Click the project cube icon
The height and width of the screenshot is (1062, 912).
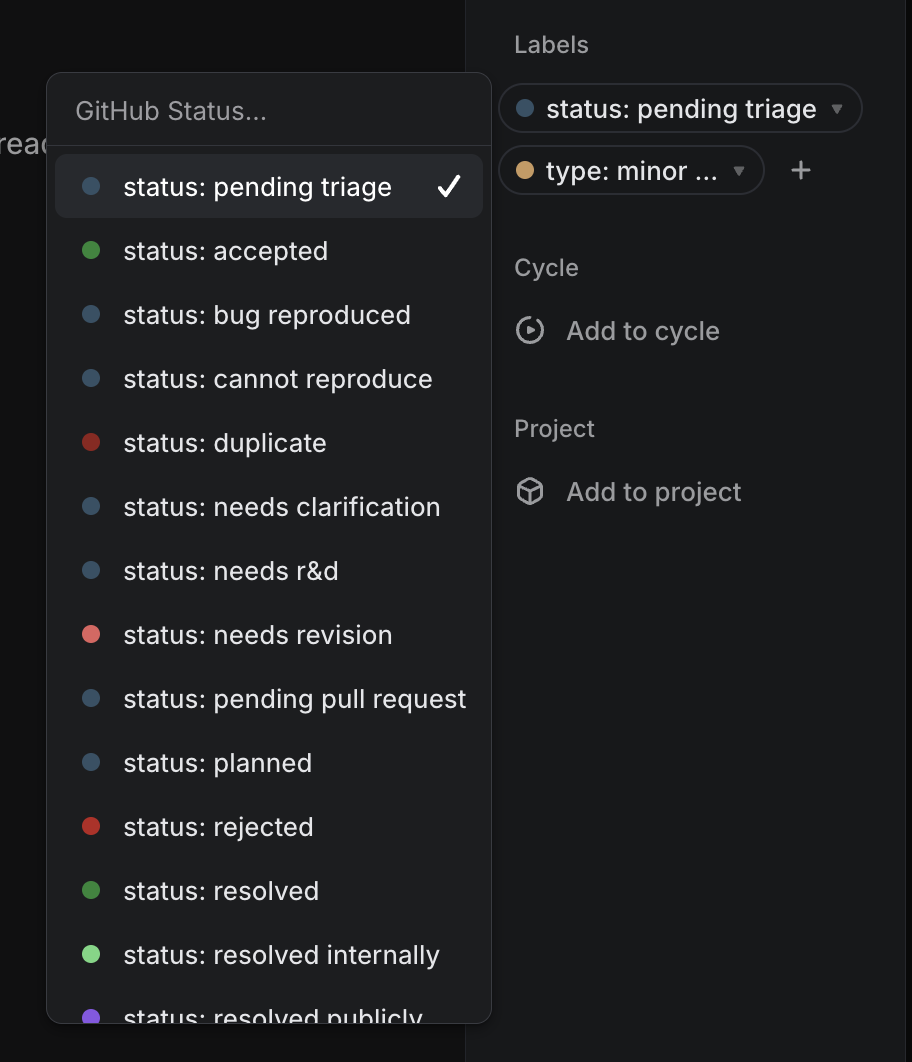coord(529,491)
